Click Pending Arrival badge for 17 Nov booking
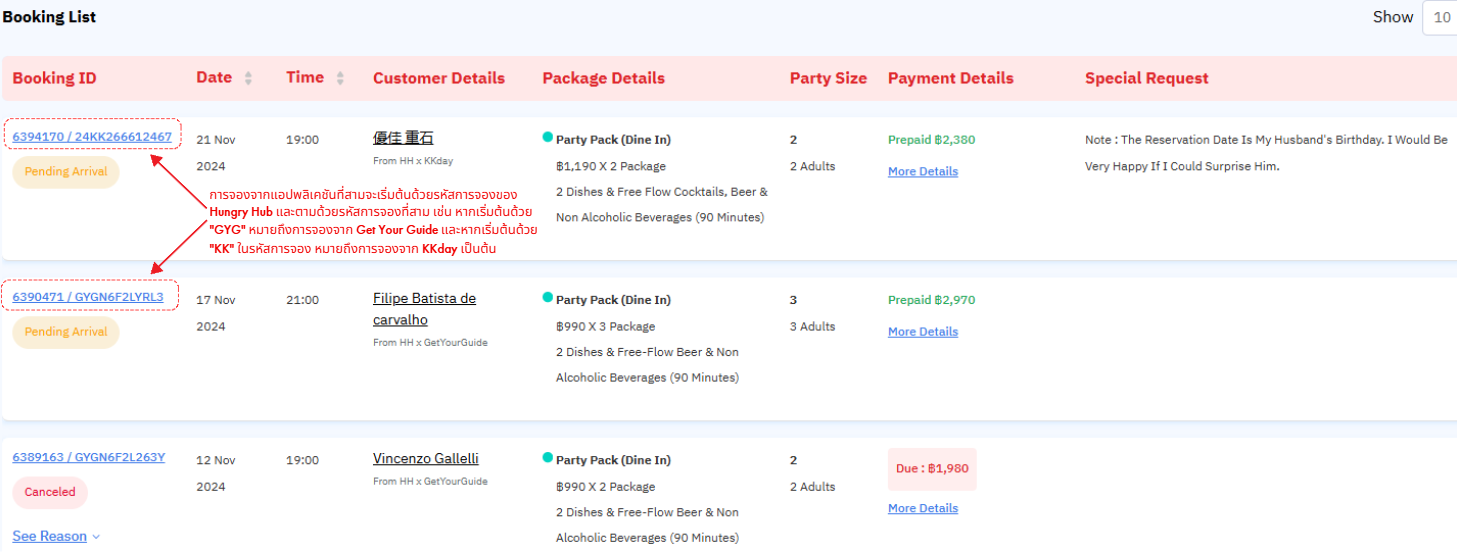This screenshot has height=556, width=1457. point(66,332)
